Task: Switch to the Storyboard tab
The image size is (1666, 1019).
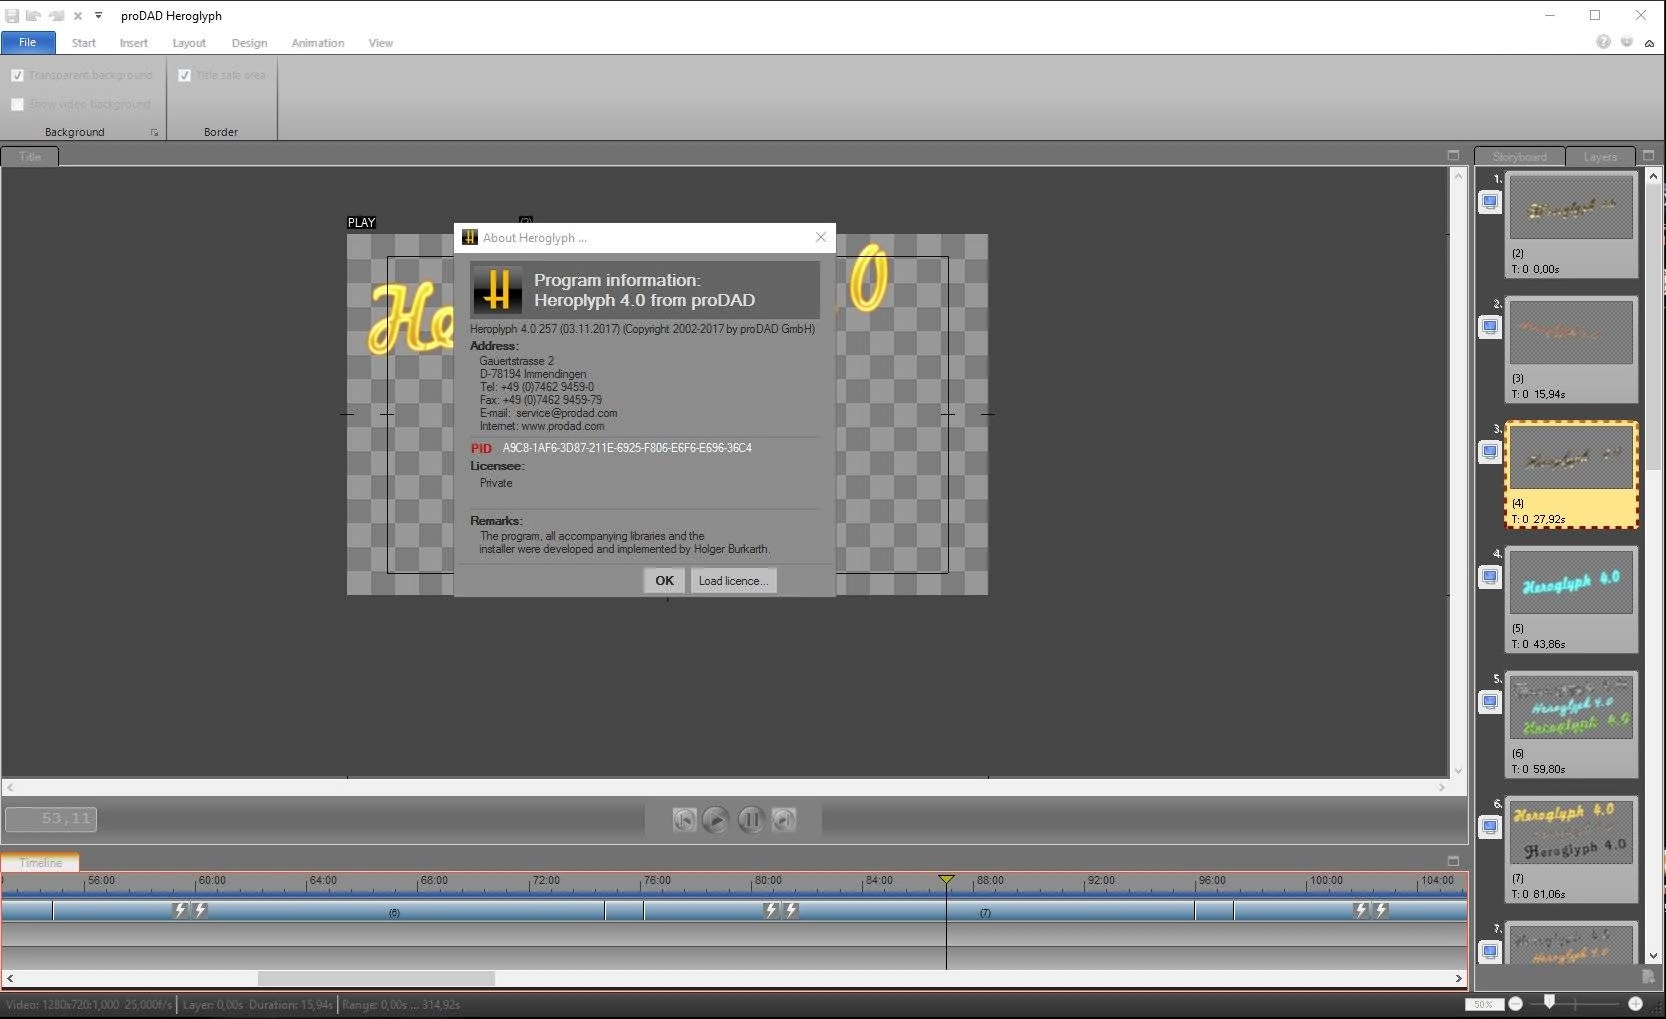Action: (x=1519, y=157)
